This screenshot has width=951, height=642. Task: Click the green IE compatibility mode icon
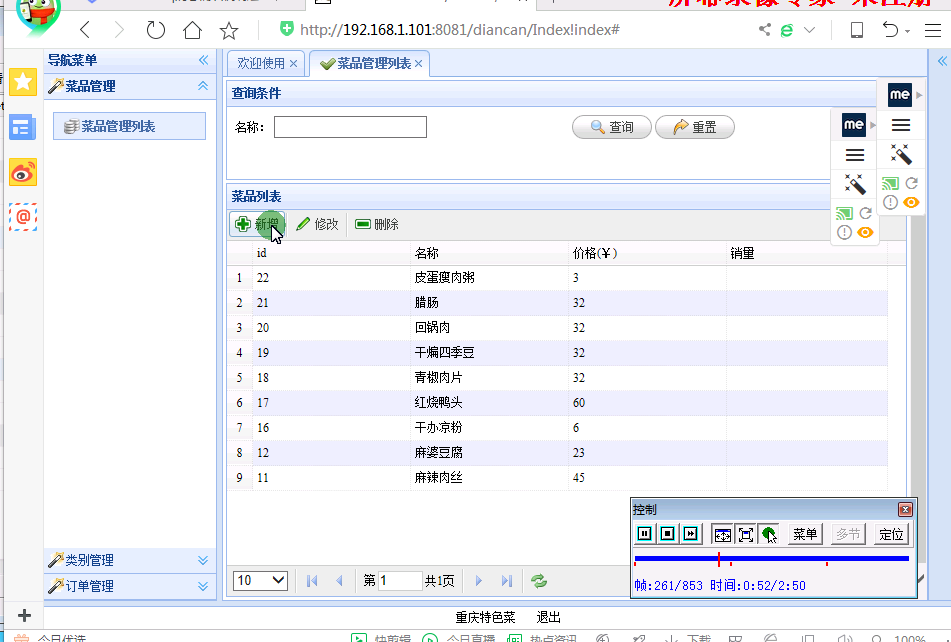click(787, 30)
